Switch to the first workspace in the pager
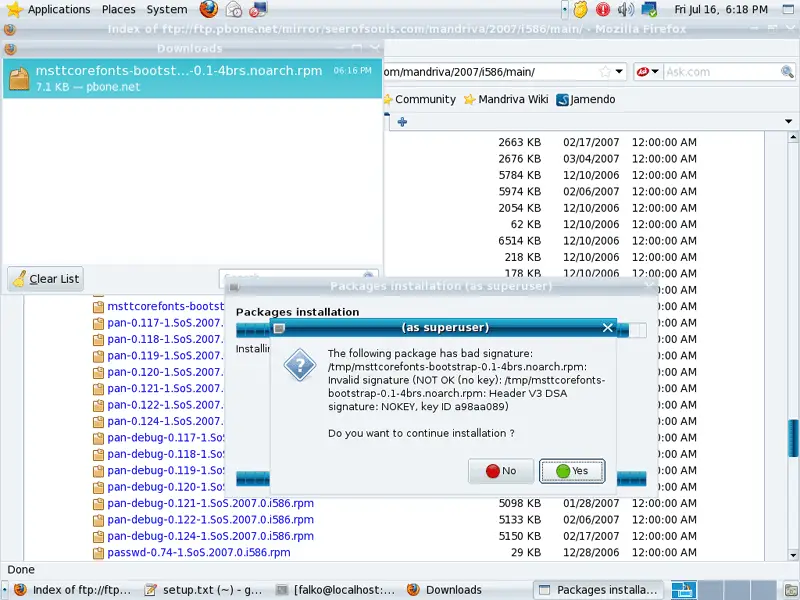 (x=684, y=590)
